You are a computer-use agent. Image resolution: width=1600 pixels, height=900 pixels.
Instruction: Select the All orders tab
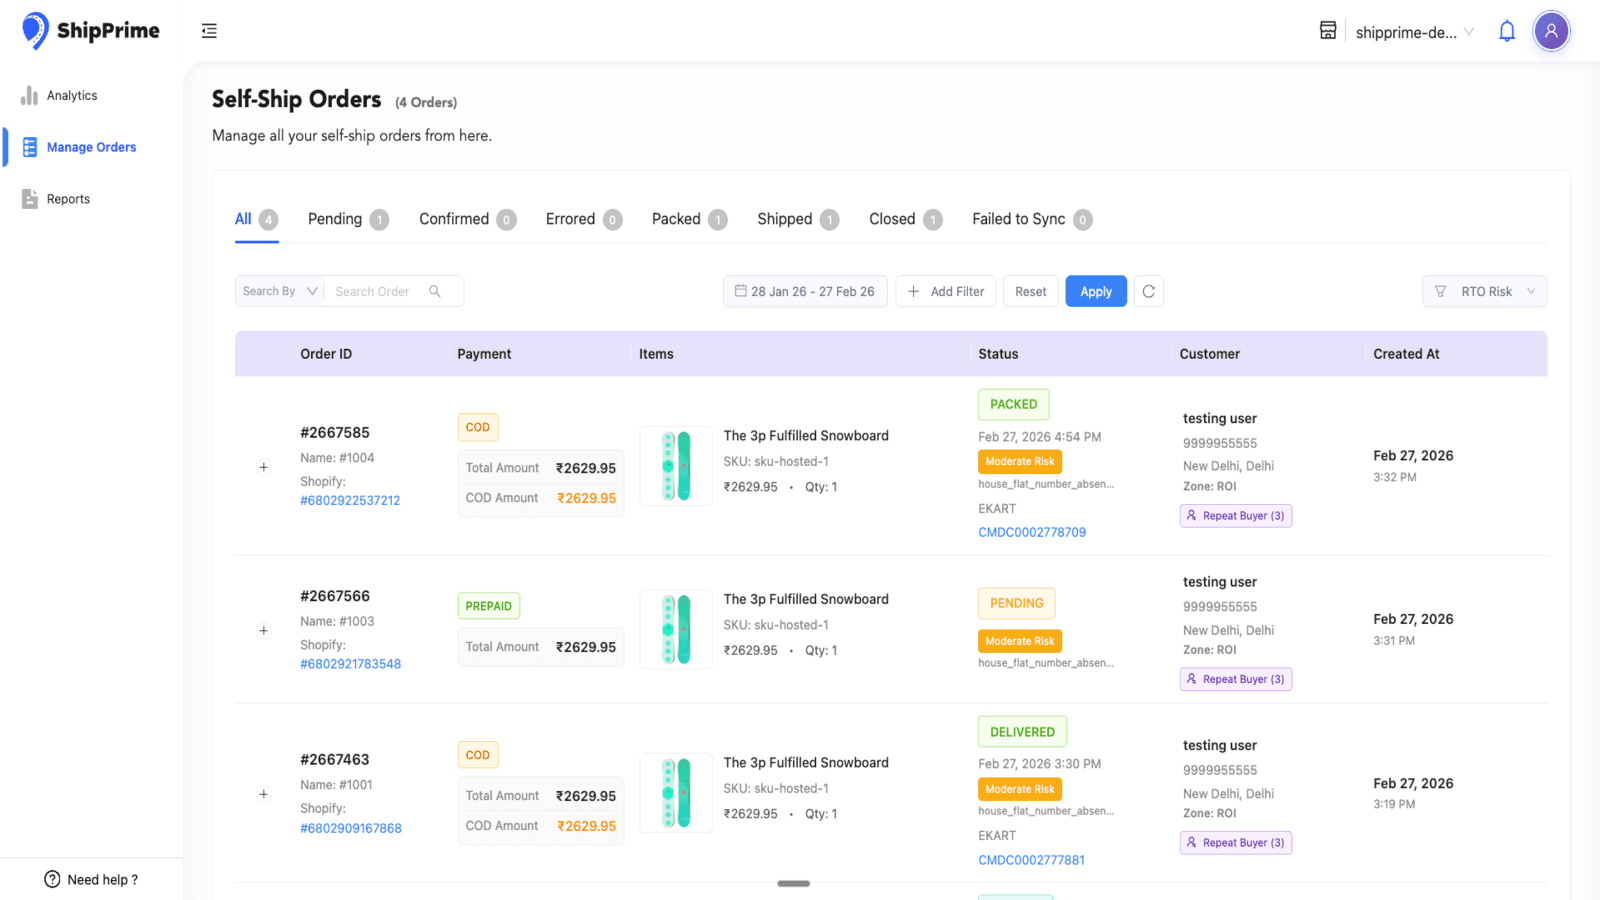[x=256, y=219]
